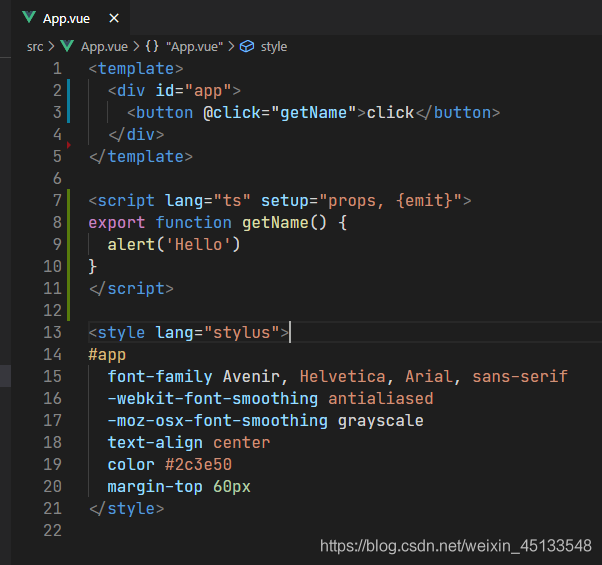Click the blog.csdn.net watermark link
602x565 pixels.
(x=455, y=546)
